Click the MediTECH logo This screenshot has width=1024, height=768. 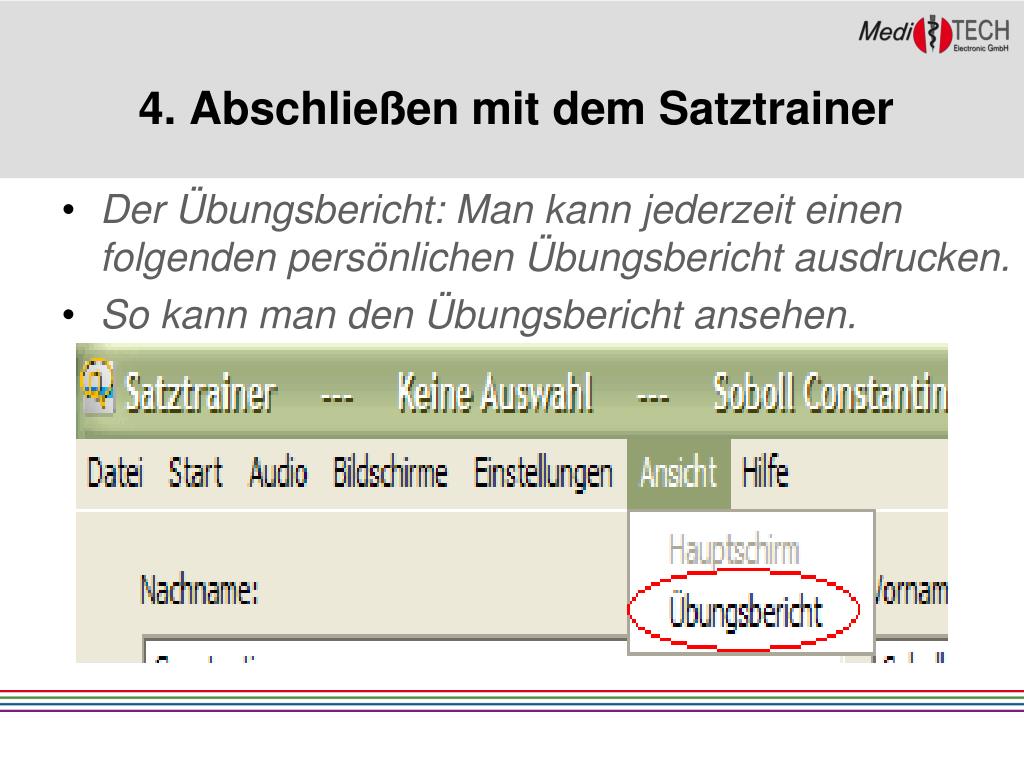click(x=934, y=33)
